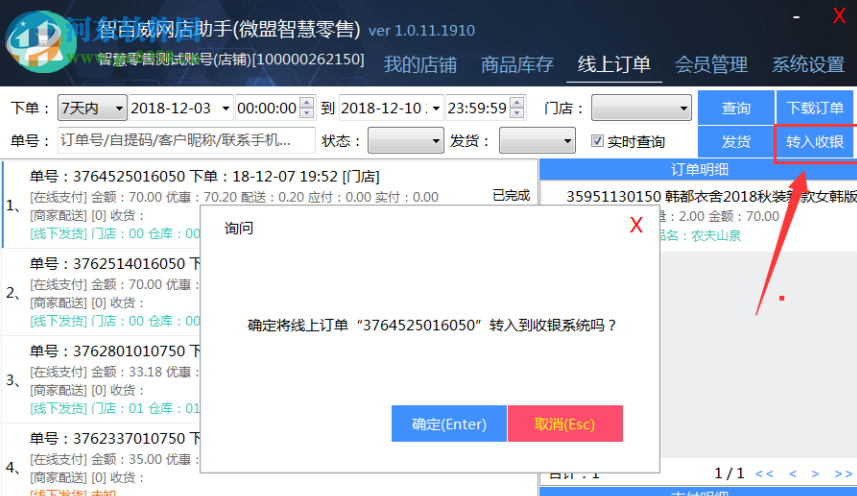
Task: Select order 3762801010750 in list
Action: (x=102, y=379)
